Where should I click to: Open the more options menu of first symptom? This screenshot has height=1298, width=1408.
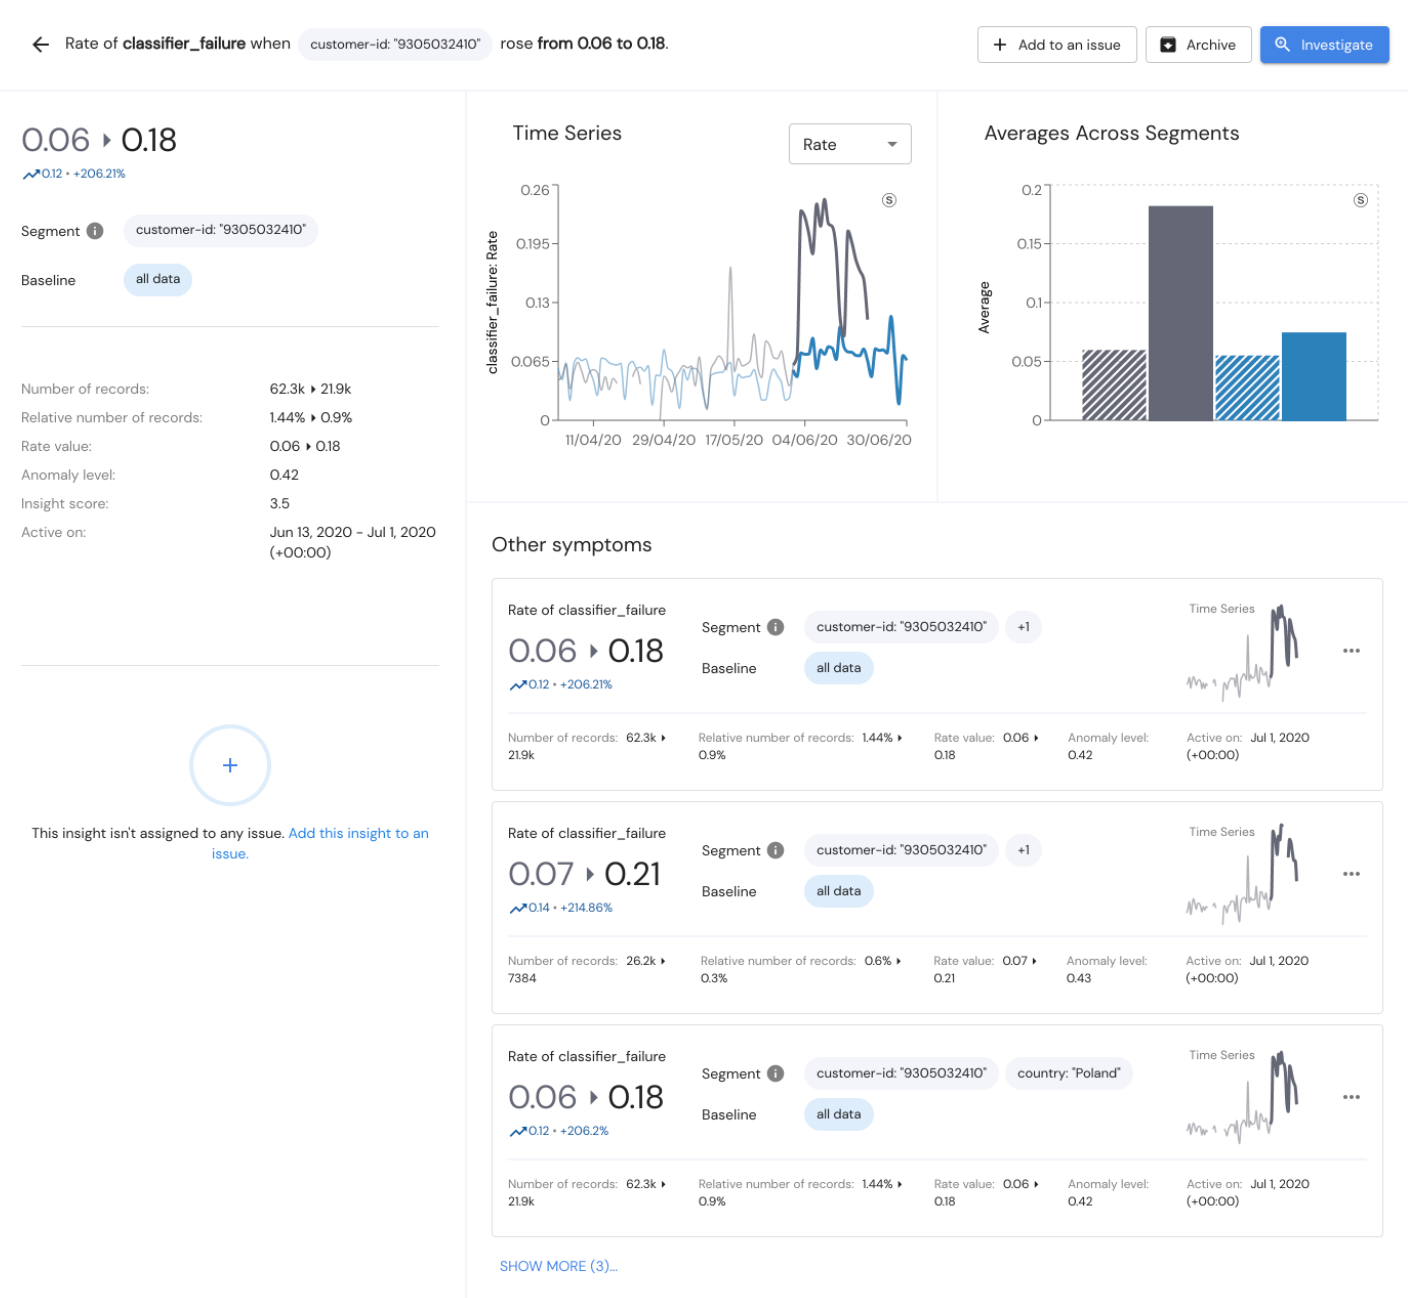tap(1351, 651)
